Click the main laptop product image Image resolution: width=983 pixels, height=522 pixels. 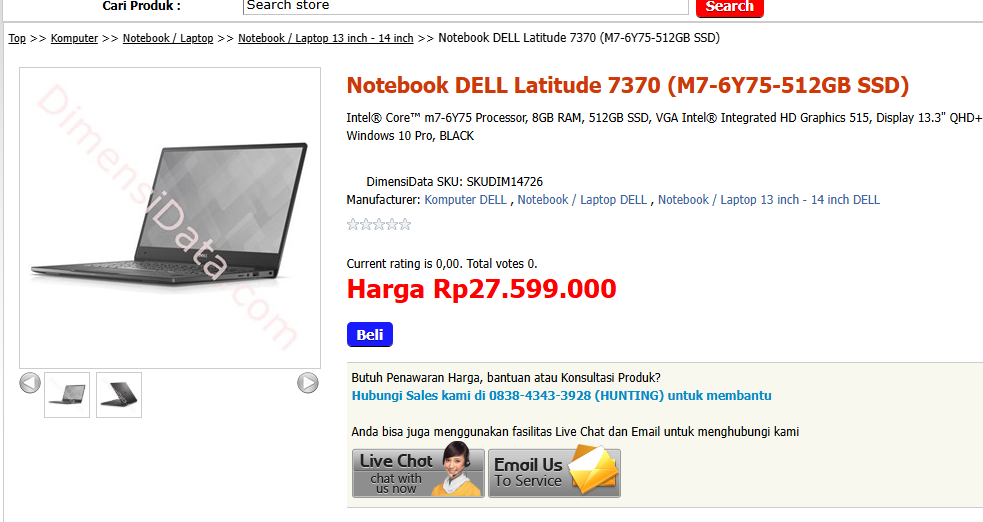170,217
